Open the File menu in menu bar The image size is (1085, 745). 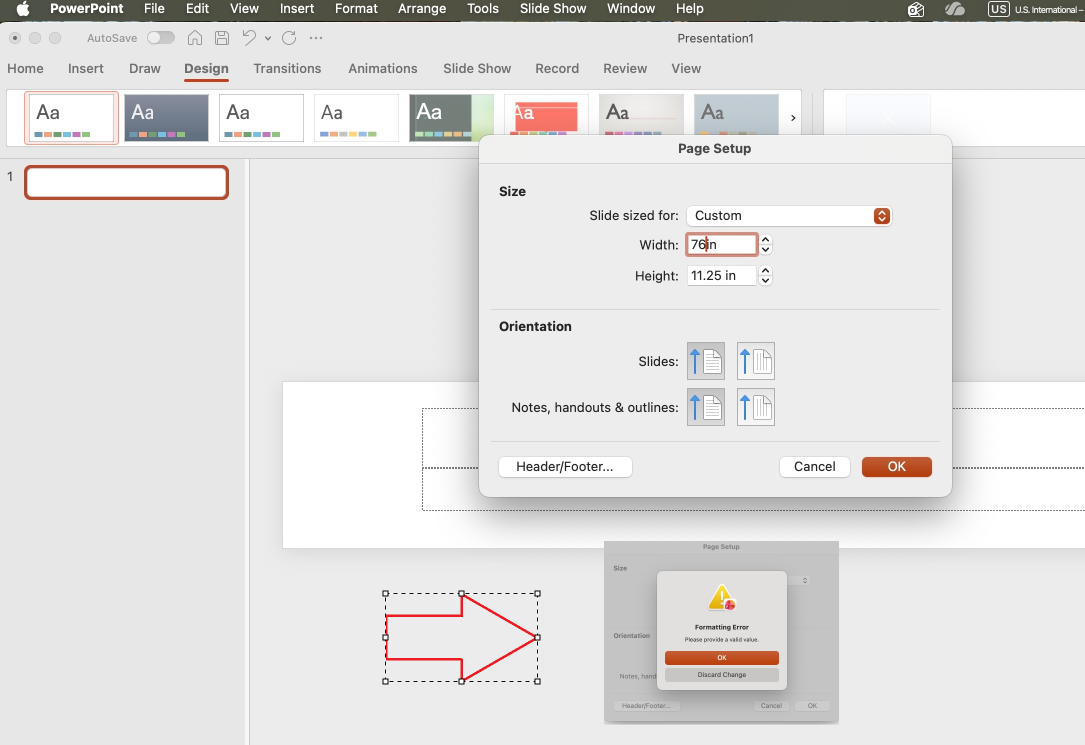click(x=154, y=9)
